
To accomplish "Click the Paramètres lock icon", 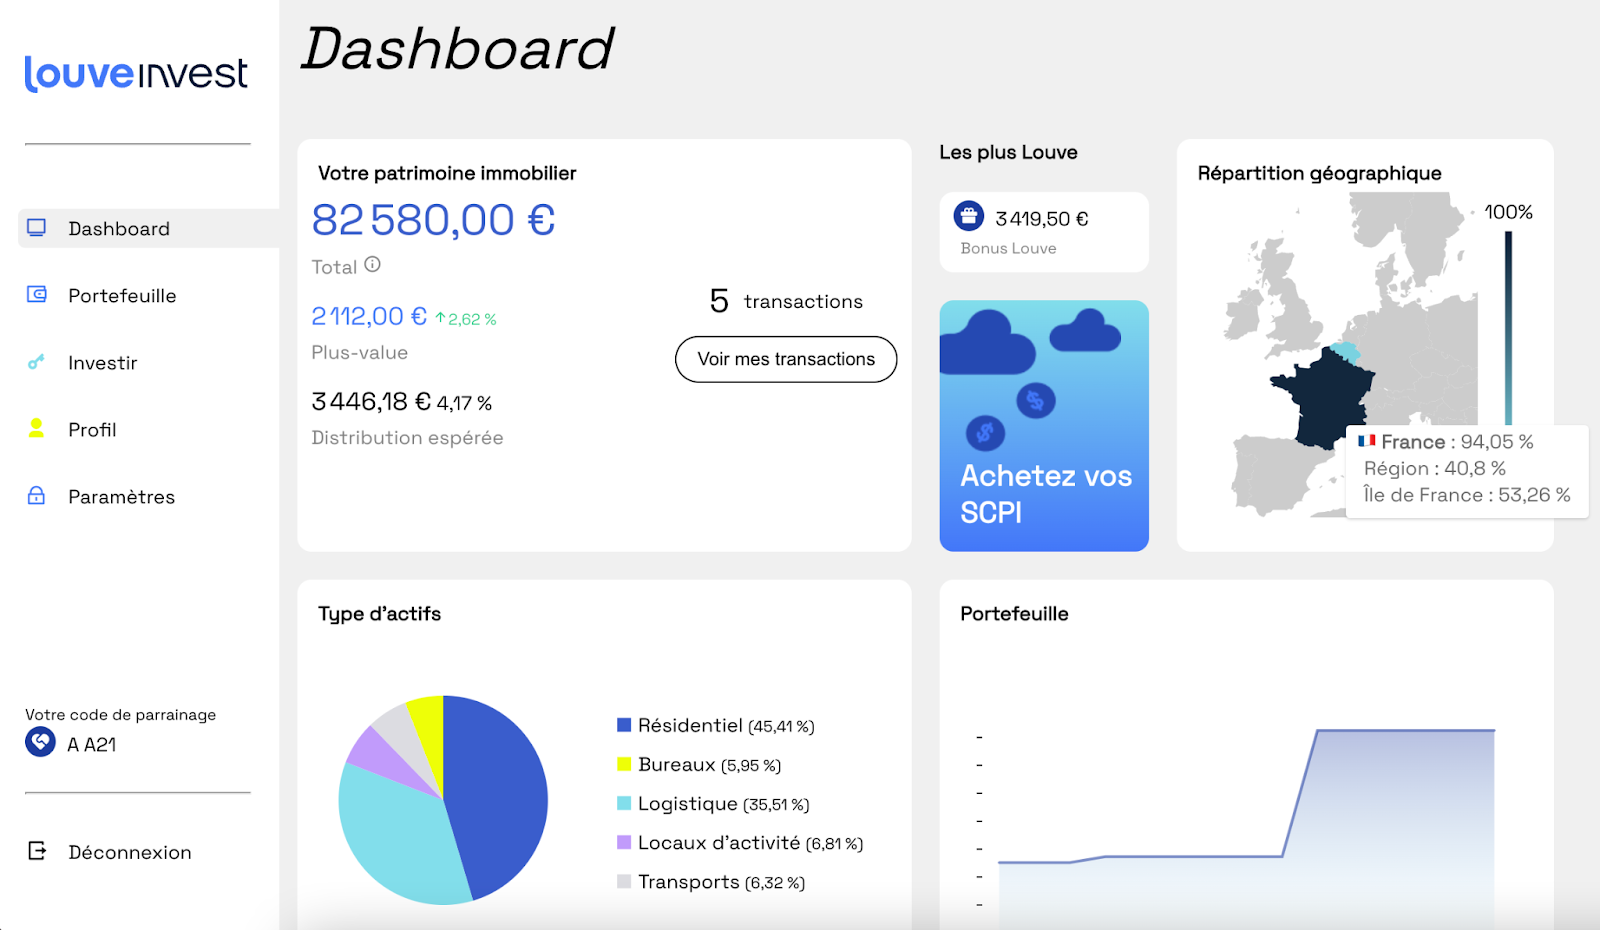I will click(x=36, y=495).
